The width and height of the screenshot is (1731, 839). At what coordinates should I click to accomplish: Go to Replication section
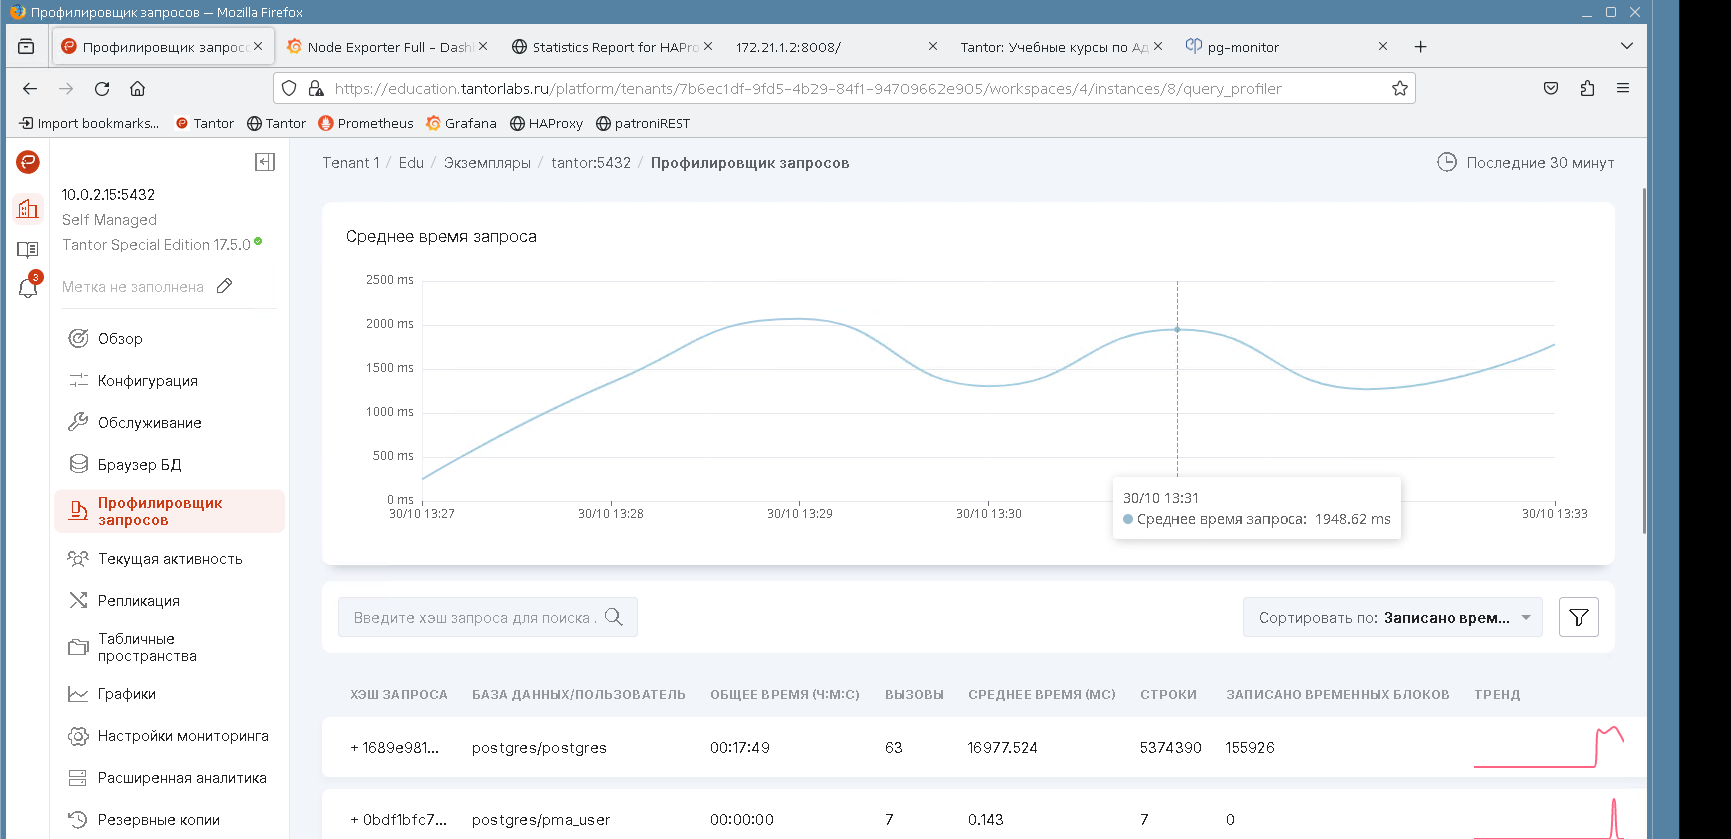(x=139, y=601)
